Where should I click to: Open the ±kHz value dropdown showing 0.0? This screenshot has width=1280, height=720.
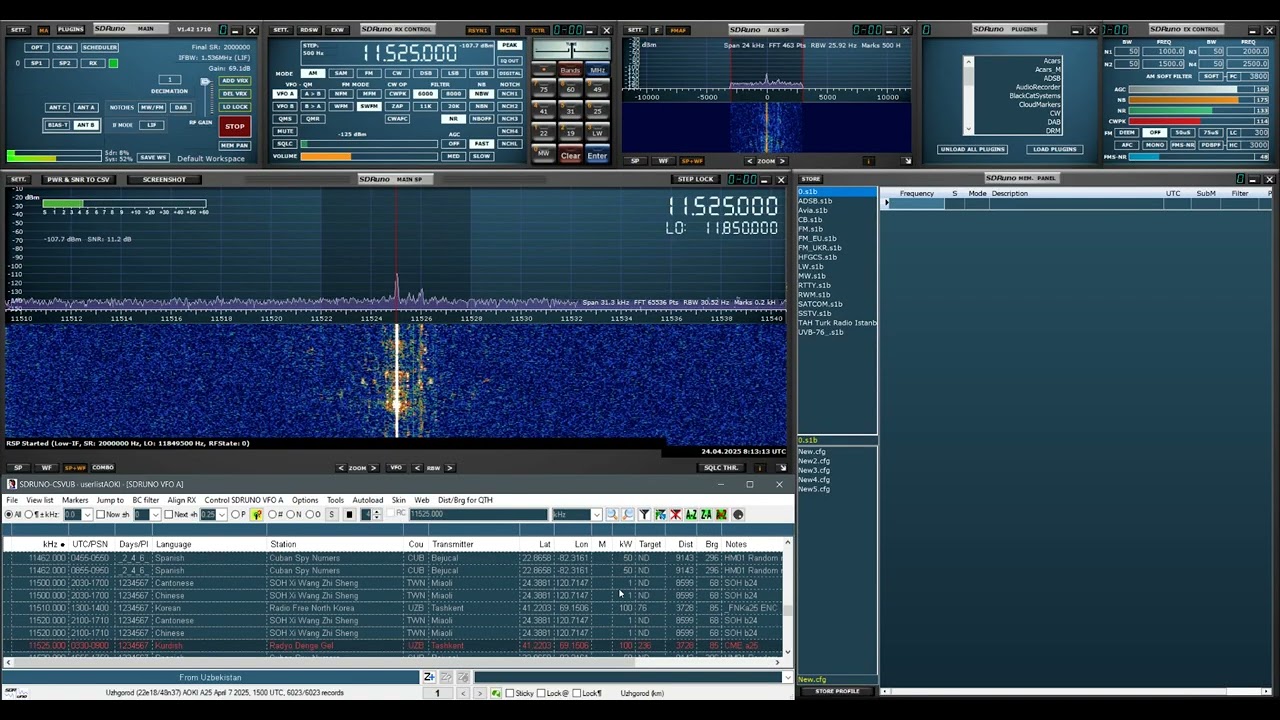coord(87,514)
